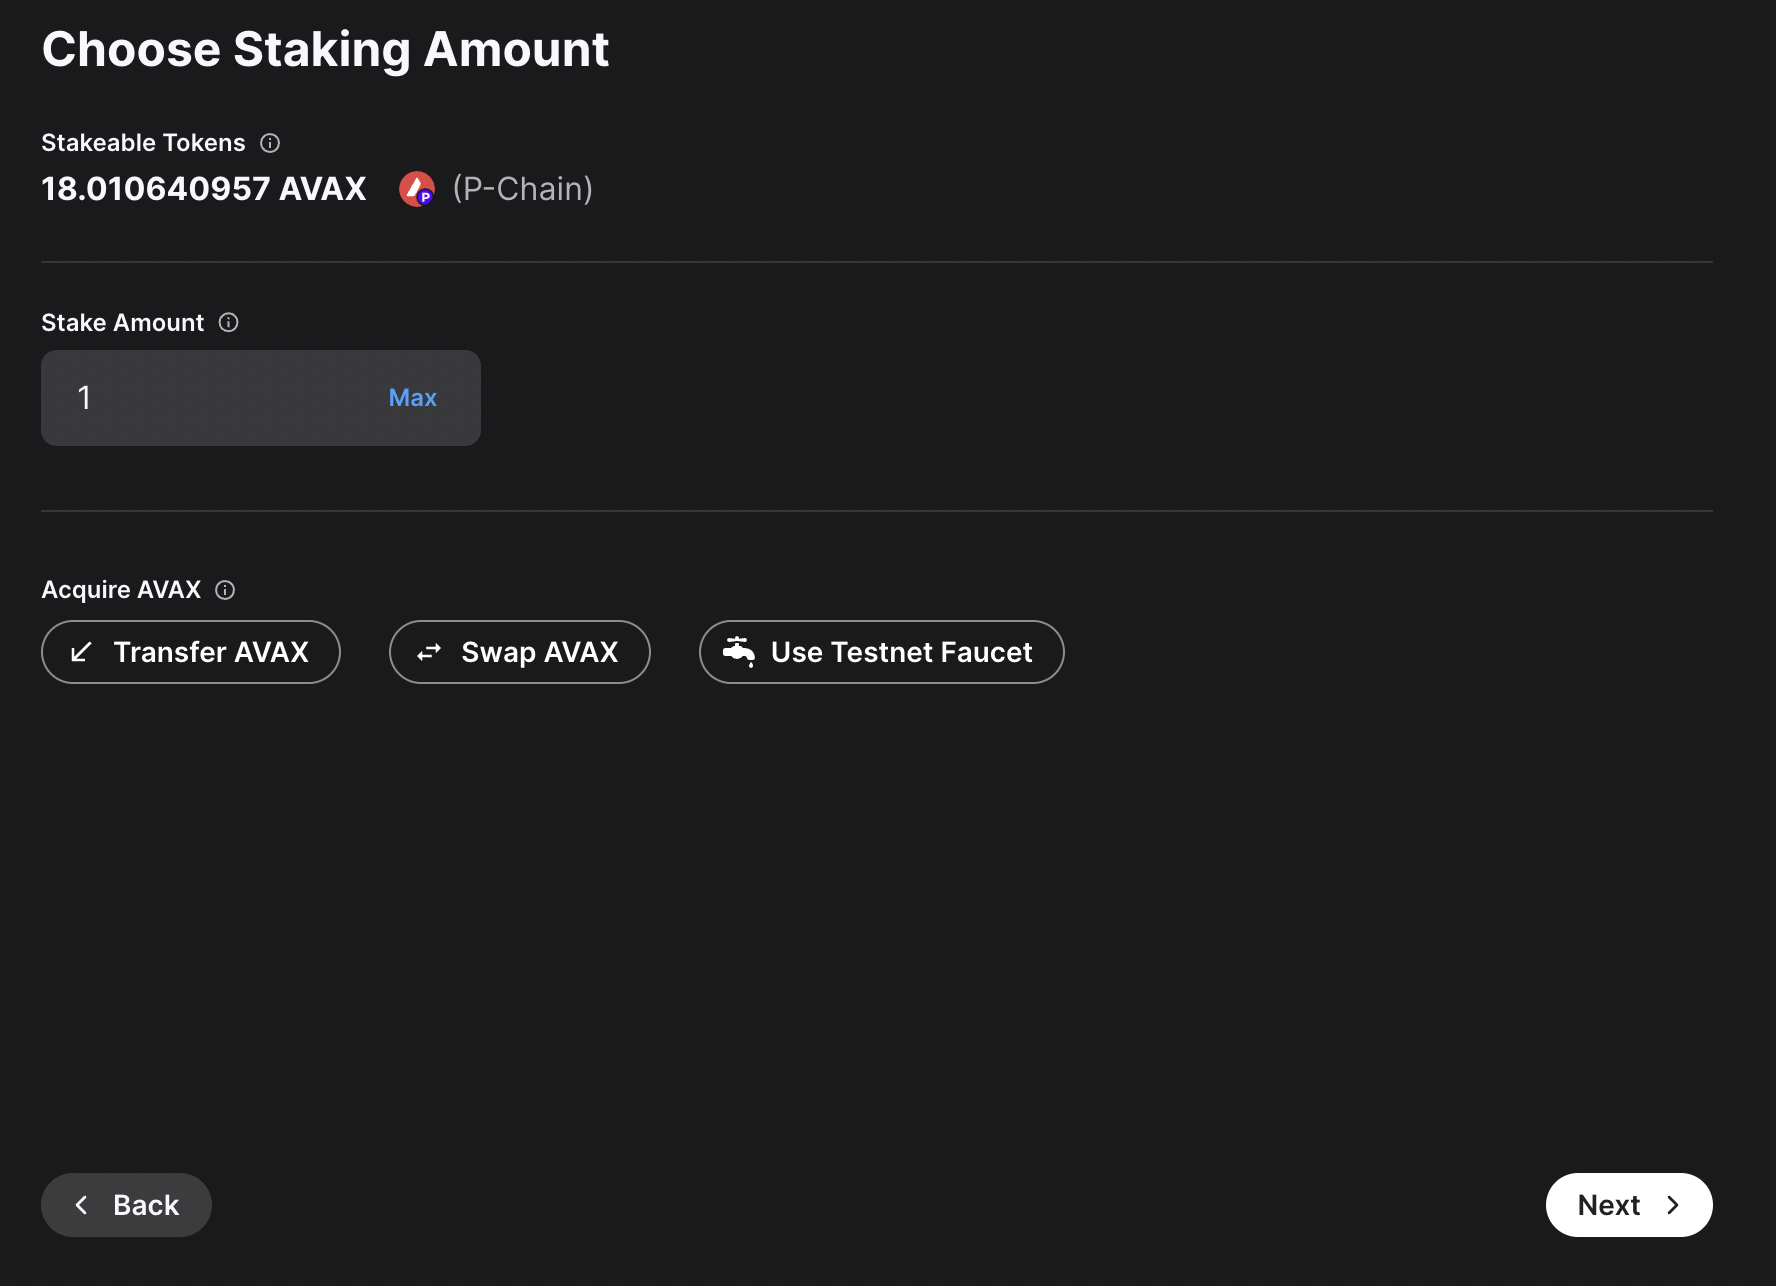This screenshot has height=1286, width=1776.
Task: Select the Use Testnet Faucet text
Action: [x=901, y=652]
